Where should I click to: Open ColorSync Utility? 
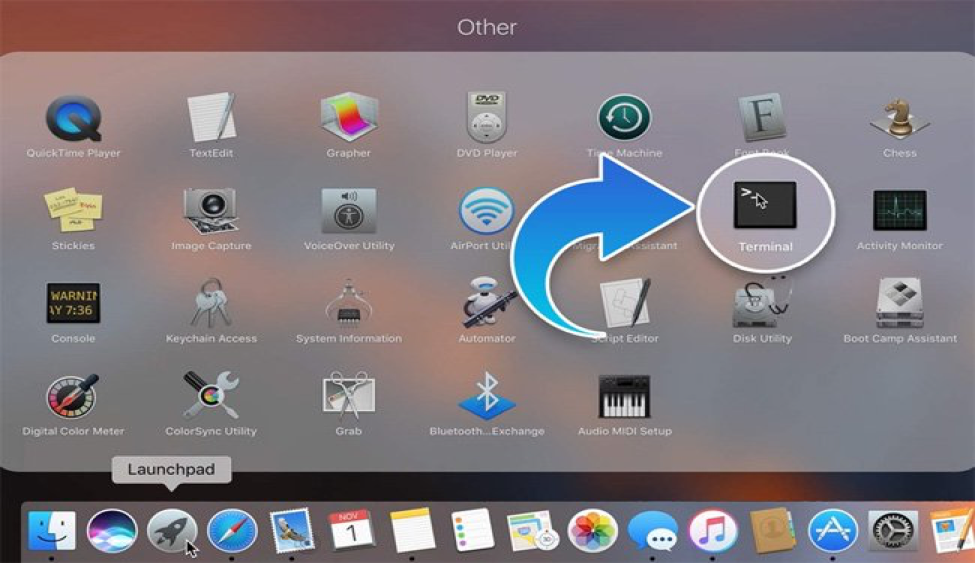point(211,395)
